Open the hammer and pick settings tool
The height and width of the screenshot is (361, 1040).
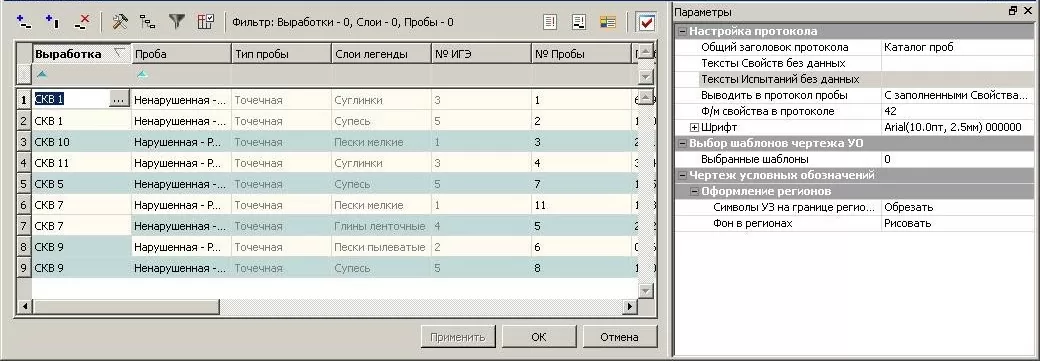click(120, 22)
